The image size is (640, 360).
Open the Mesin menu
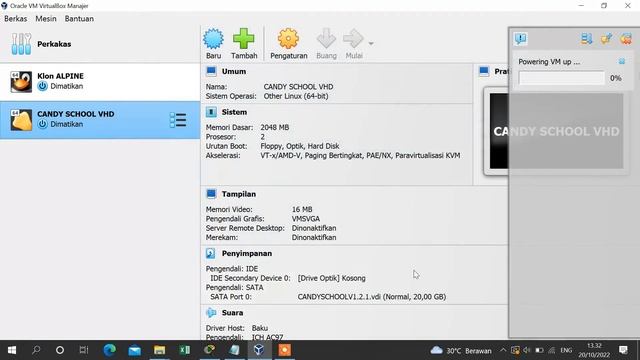(x=46, y=19)
